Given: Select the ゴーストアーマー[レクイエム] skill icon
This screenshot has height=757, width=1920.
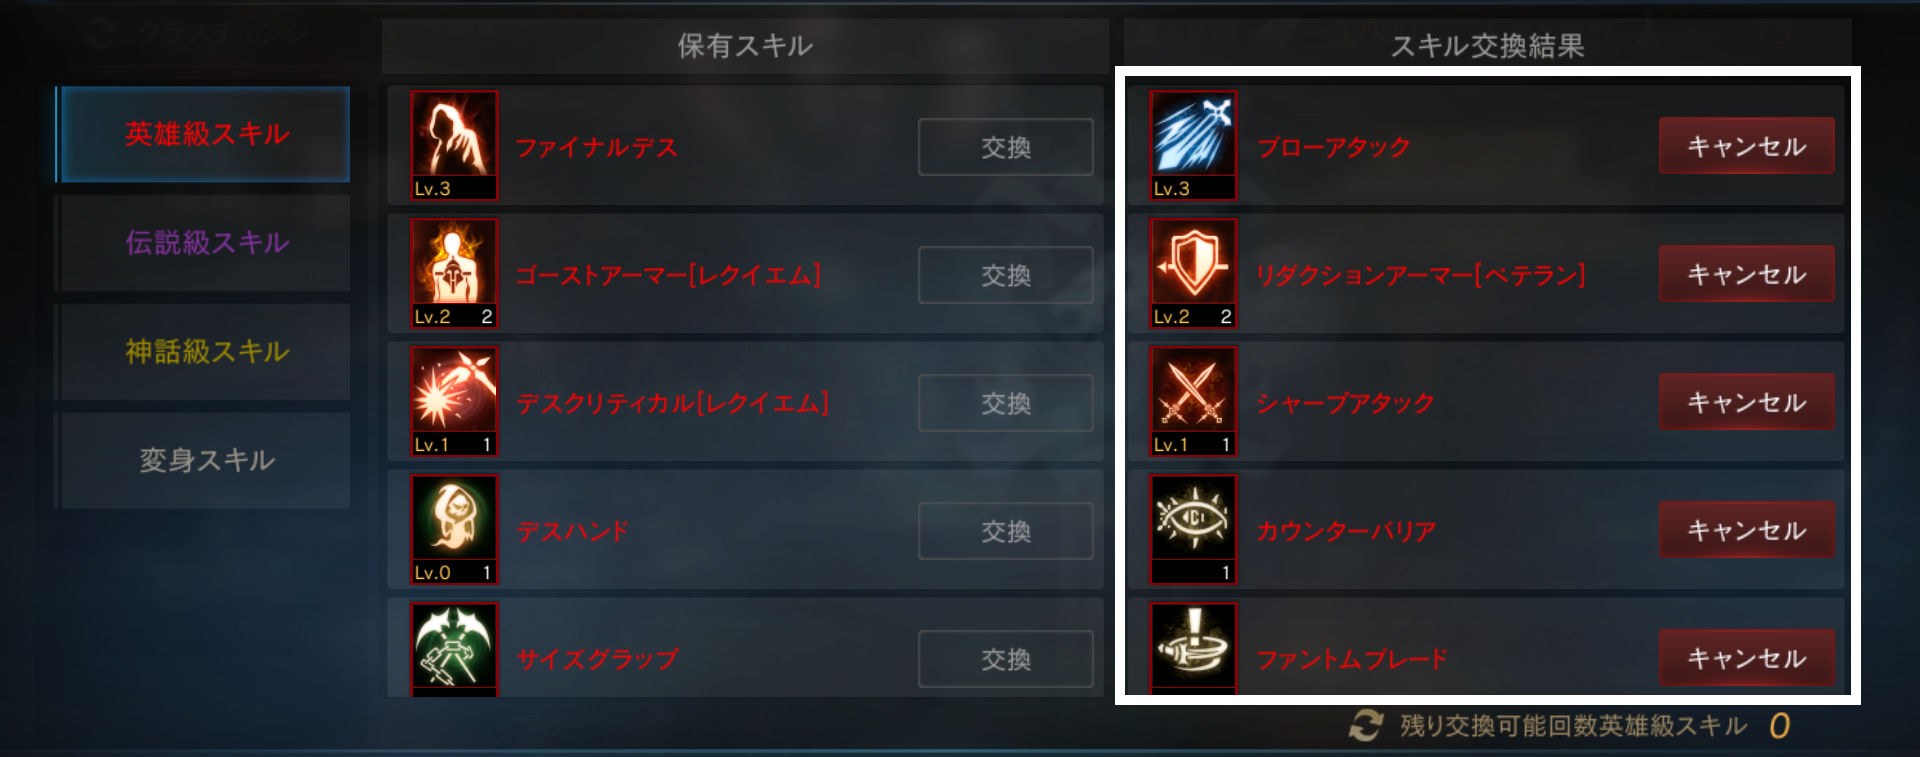Looking at the screenshot, I should click(x=454, y=273).
